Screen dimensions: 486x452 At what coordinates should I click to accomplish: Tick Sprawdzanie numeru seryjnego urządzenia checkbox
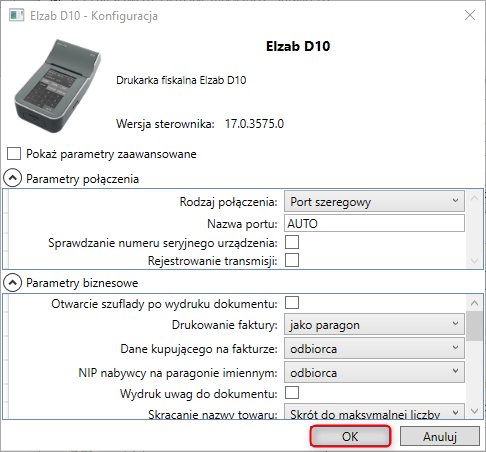tap(292, 242)
